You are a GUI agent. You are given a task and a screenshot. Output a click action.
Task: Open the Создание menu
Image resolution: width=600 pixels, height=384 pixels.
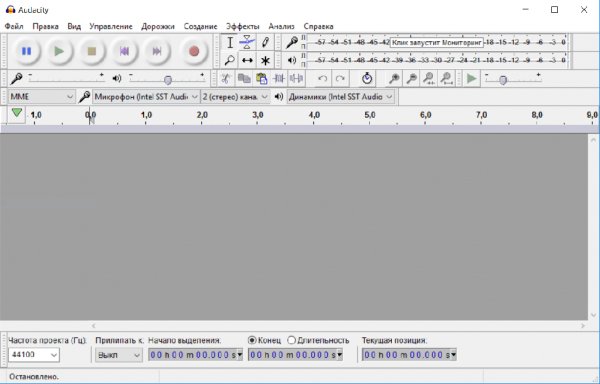[x=201, y=26]
